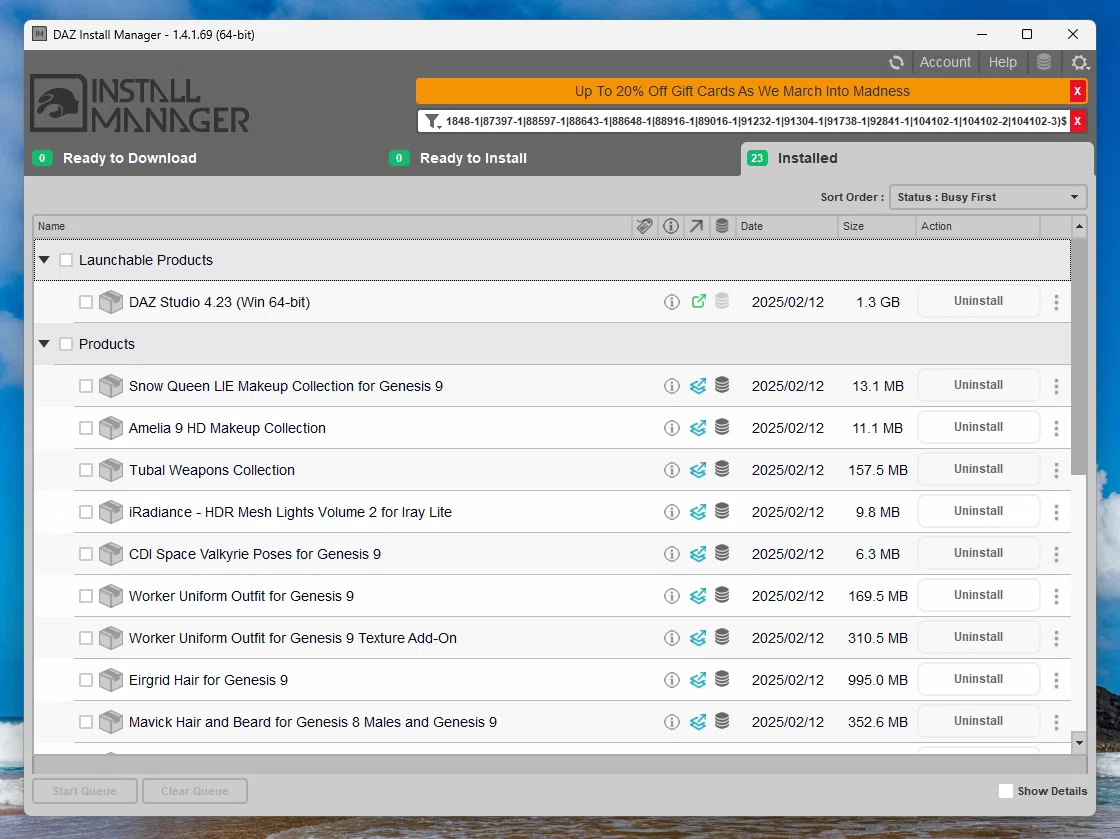Click the refresh icon next to Account
The image size is (1120, 839).
896,63
